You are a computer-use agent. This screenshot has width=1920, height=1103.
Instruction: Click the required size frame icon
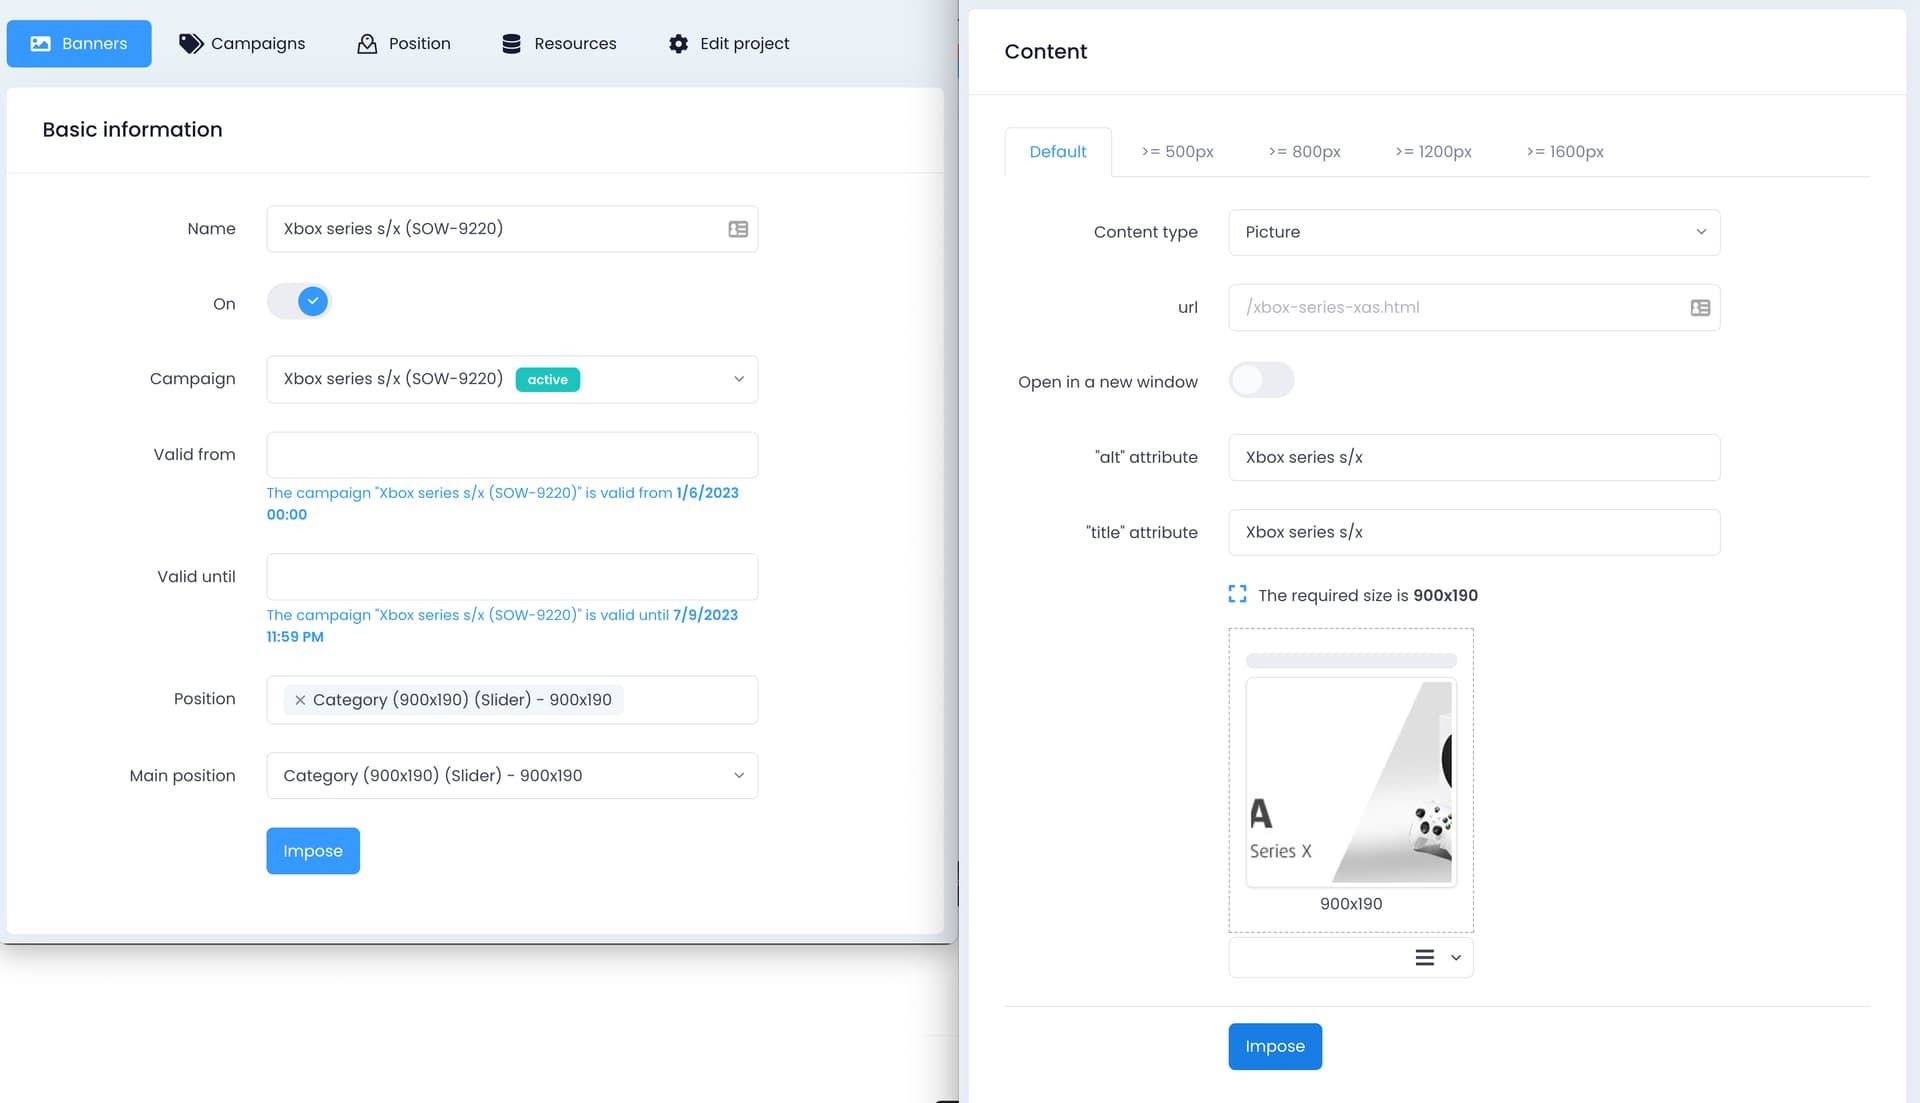click(1237, 594)
